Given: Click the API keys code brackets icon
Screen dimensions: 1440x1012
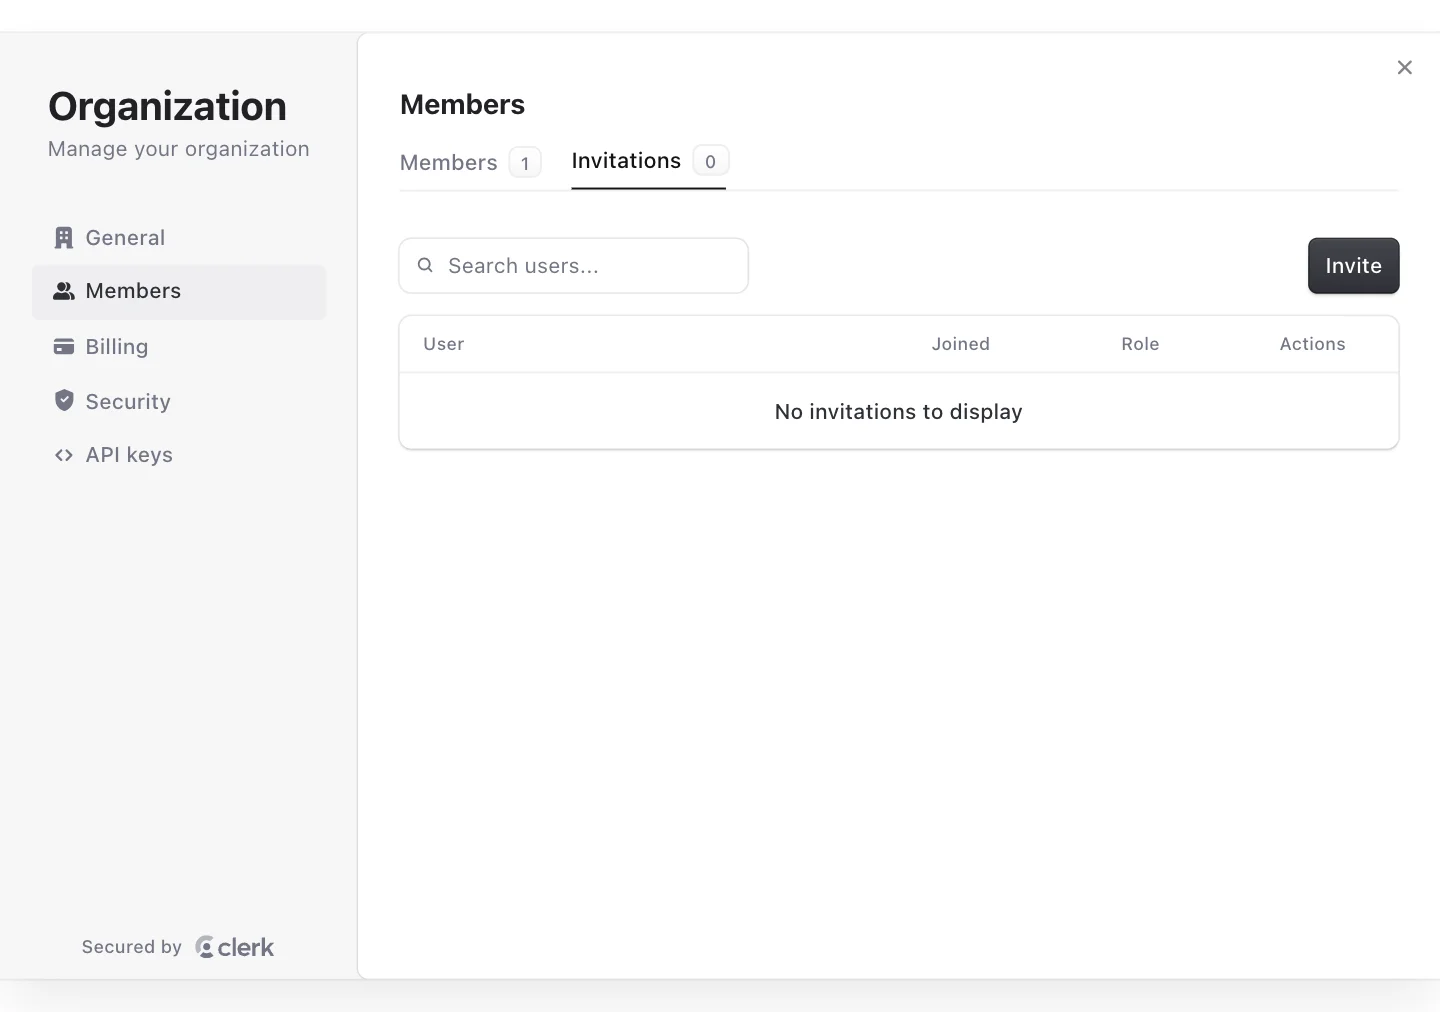Looking at the screenshot, I should pyautogui.click(x=64, y=455).
